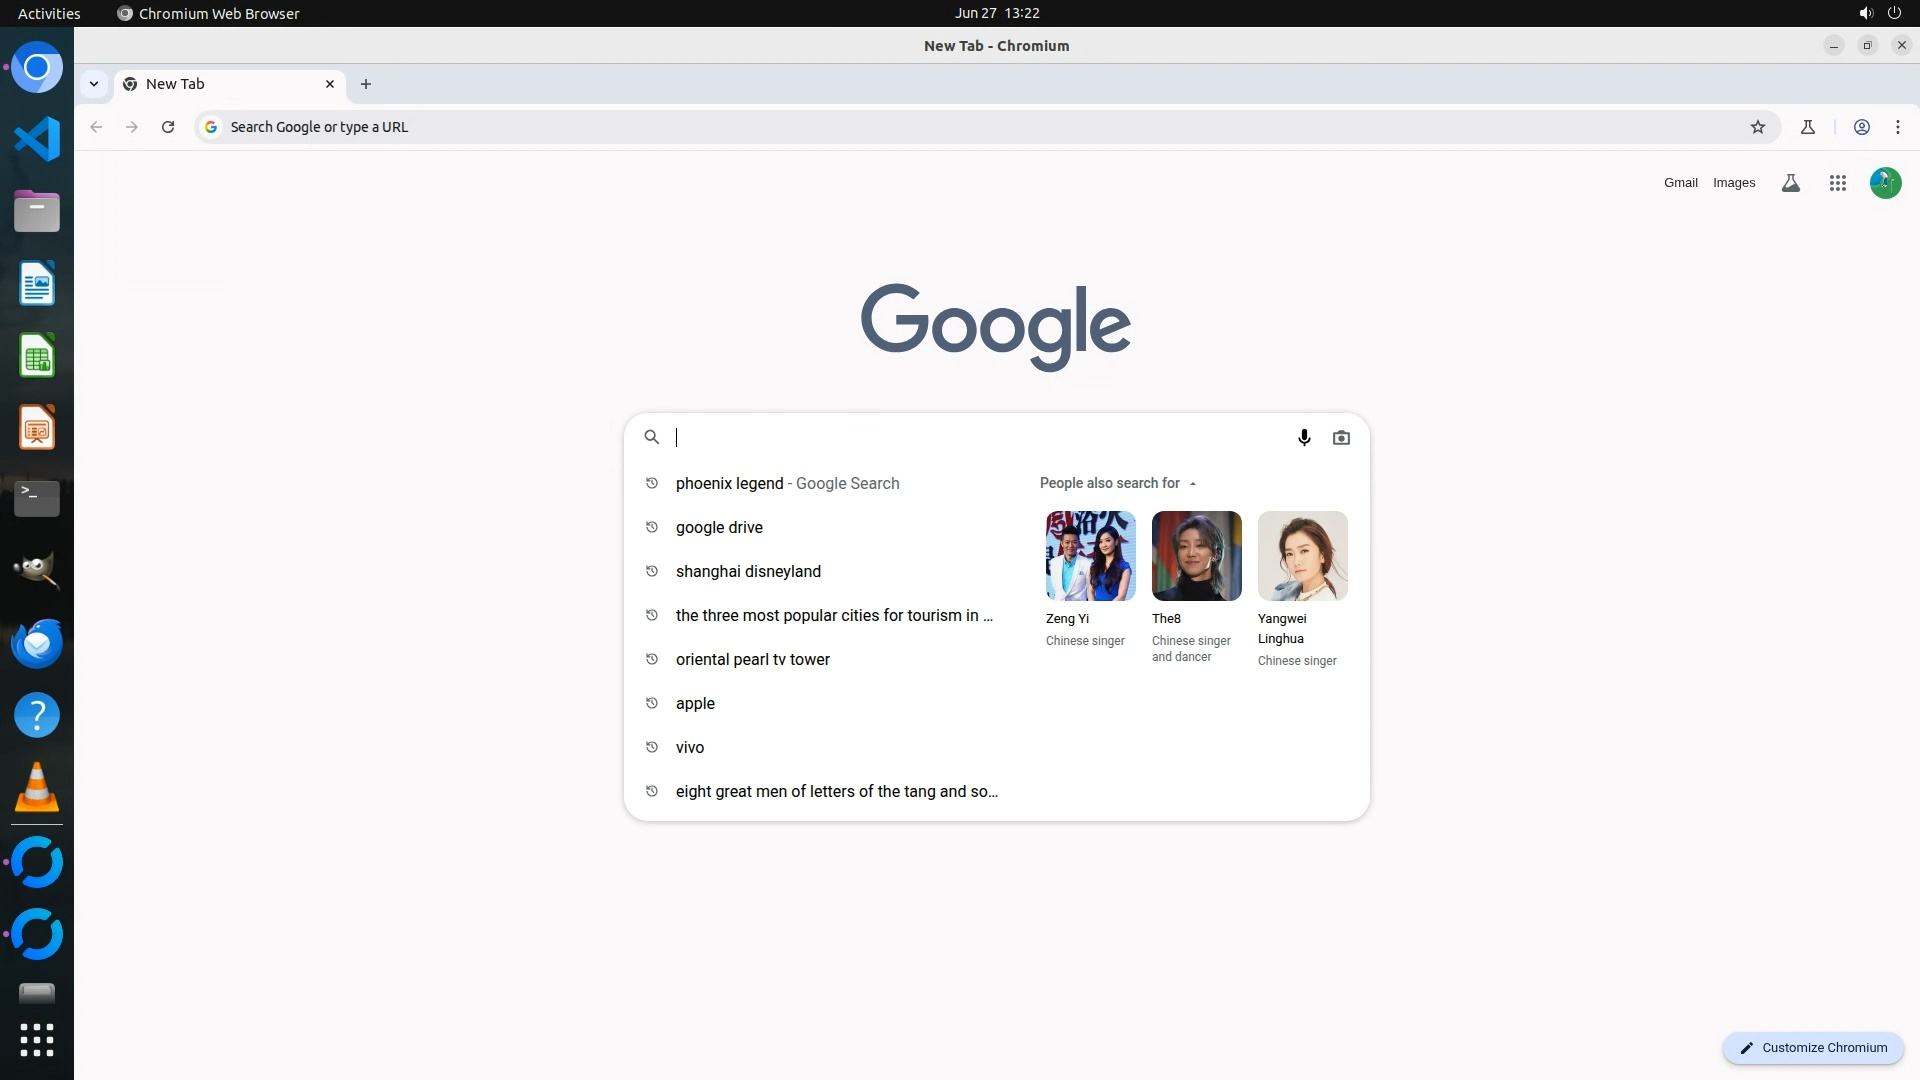This screenshot has height=1080, width=1920.
Task: Start voice search with the microphone icon
Action: click(1304, 438)
